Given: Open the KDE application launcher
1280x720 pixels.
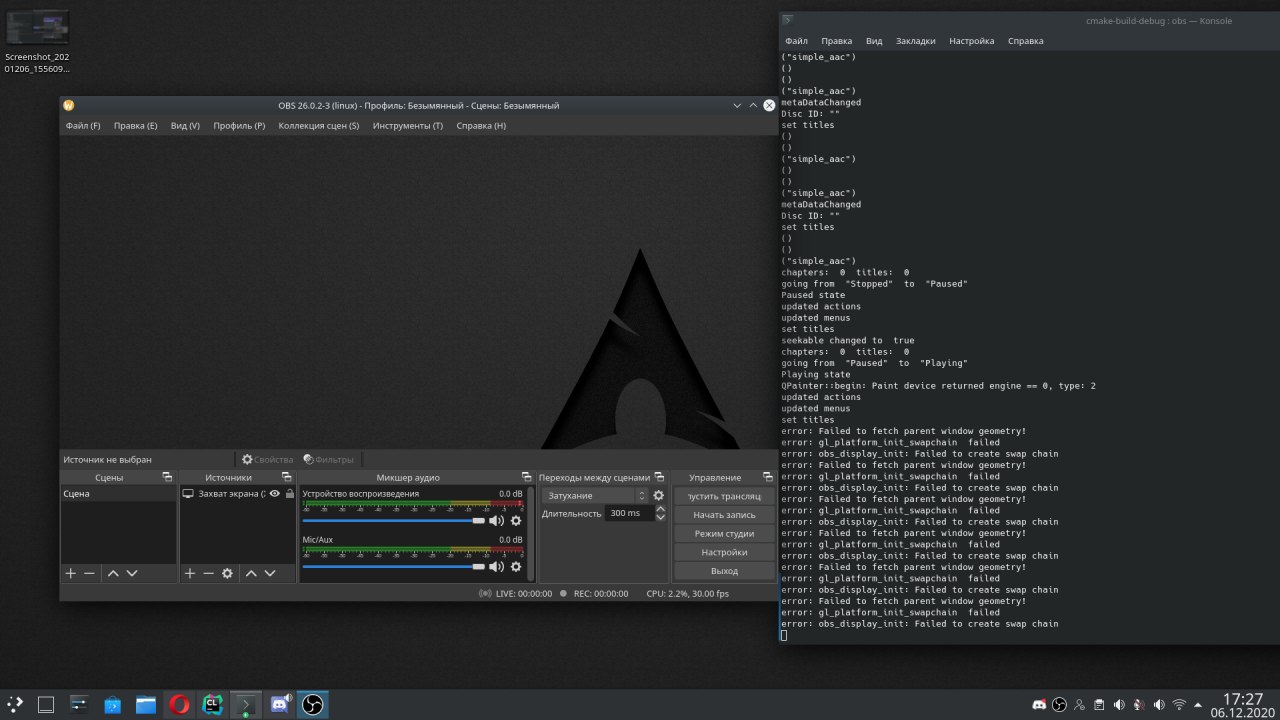Looking at the screenshot, I should tap(16, 705).
